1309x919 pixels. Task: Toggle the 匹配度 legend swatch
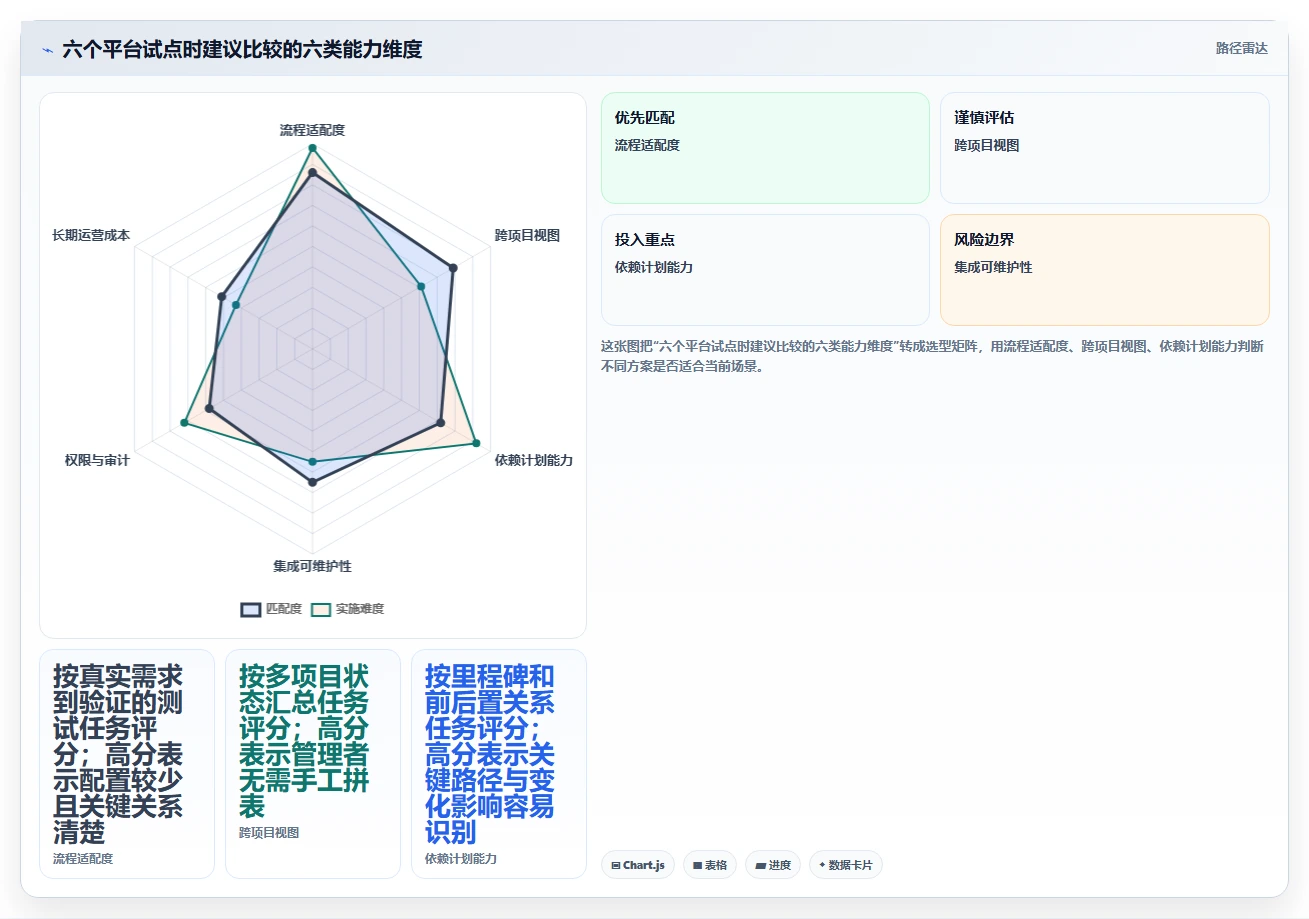tap(251, 609)
